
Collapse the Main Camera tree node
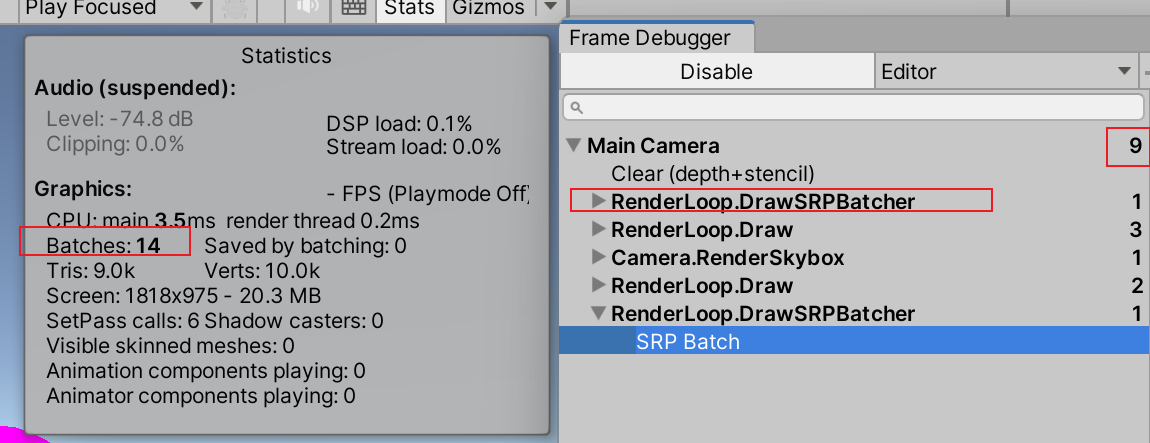(x=574, y=146)
